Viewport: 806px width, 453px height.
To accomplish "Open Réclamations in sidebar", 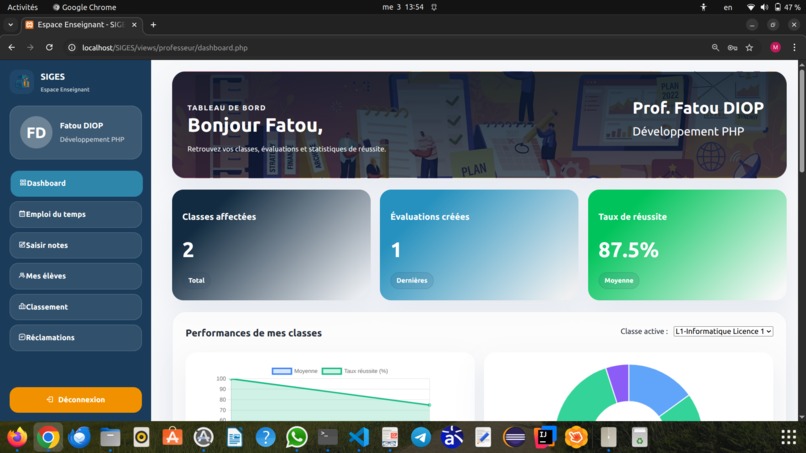I will pyautogui.click(x=76, y=338).
